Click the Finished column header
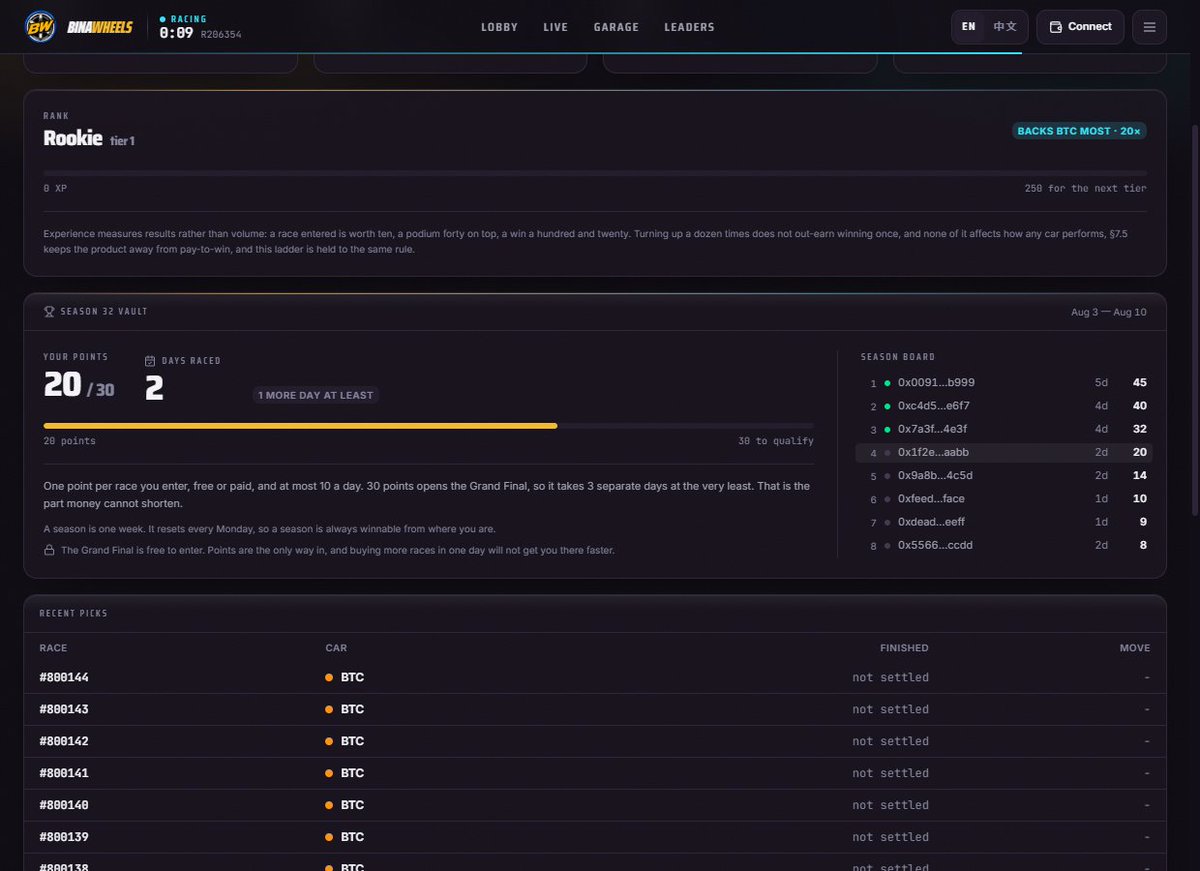 904,648
